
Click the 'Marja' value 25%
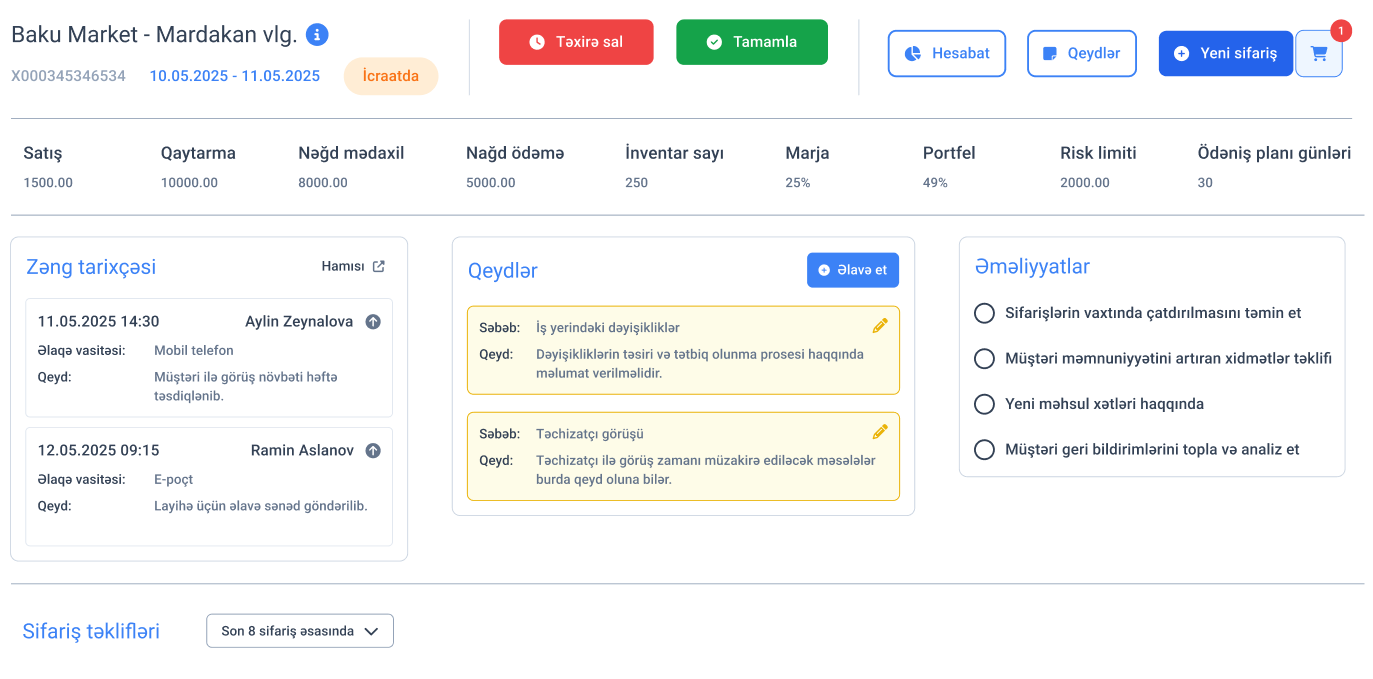[x=798, y=183]
